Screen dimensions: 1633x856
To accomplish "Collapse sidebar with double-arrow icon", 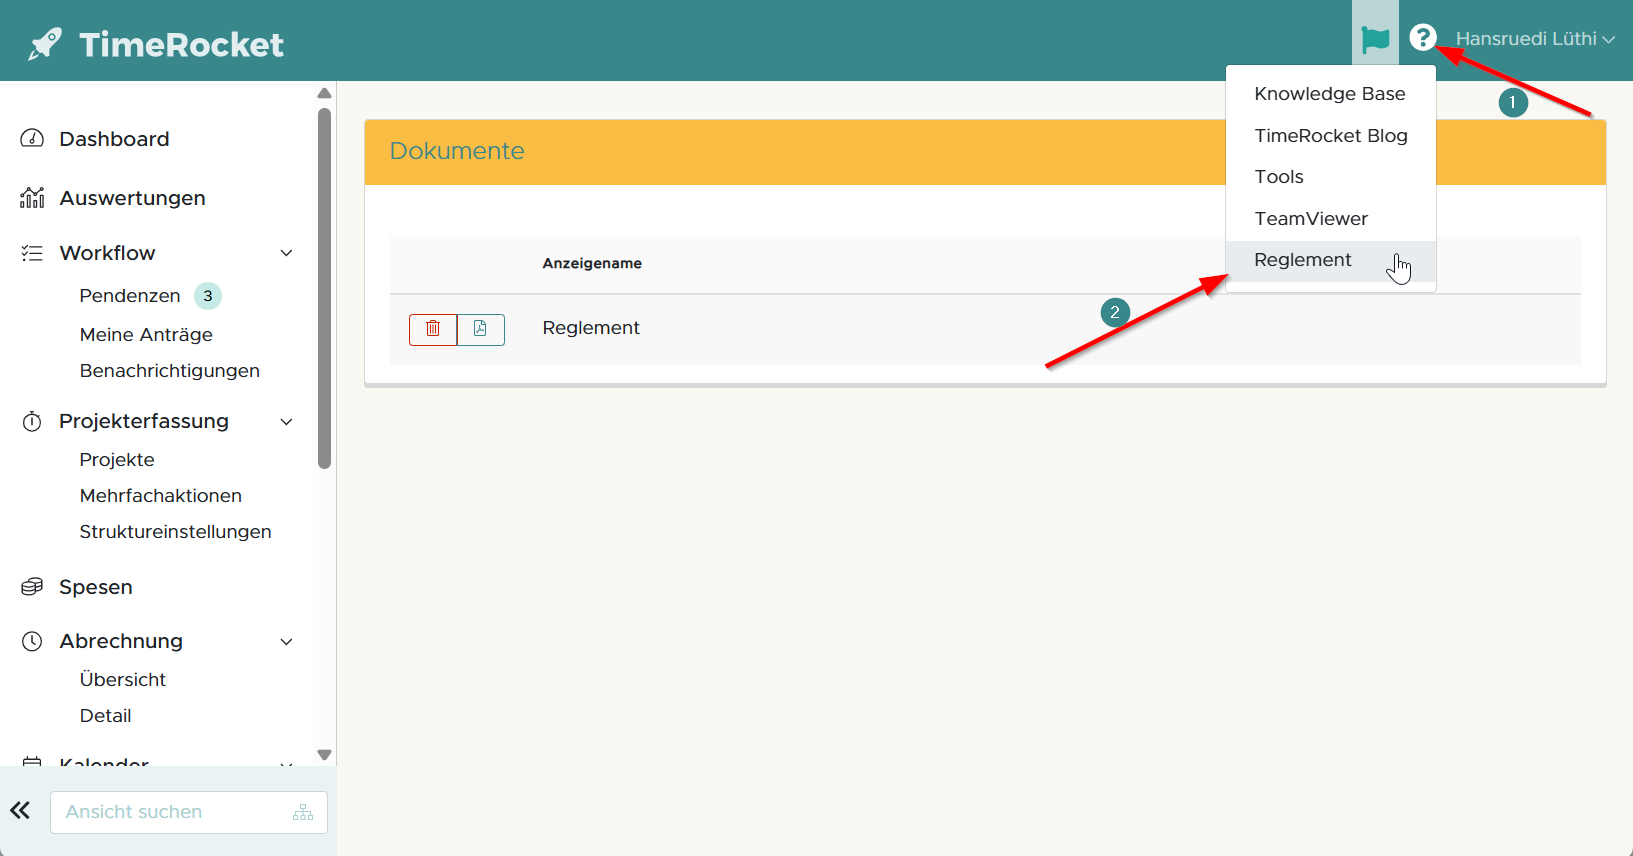I will 20,811.
